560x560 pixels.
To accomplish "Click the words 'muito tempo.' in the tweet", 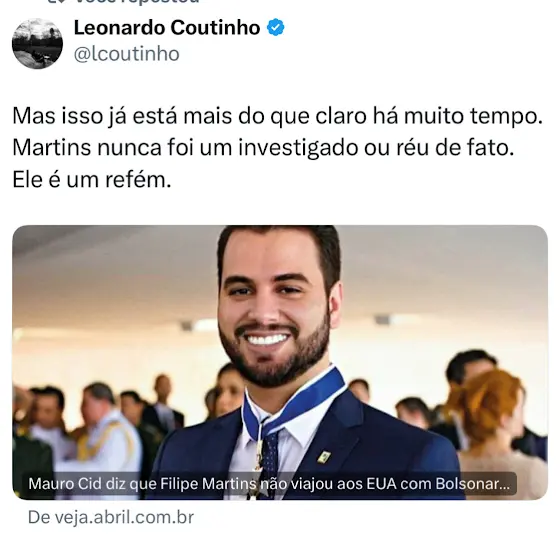I will [x=473, y=116].
